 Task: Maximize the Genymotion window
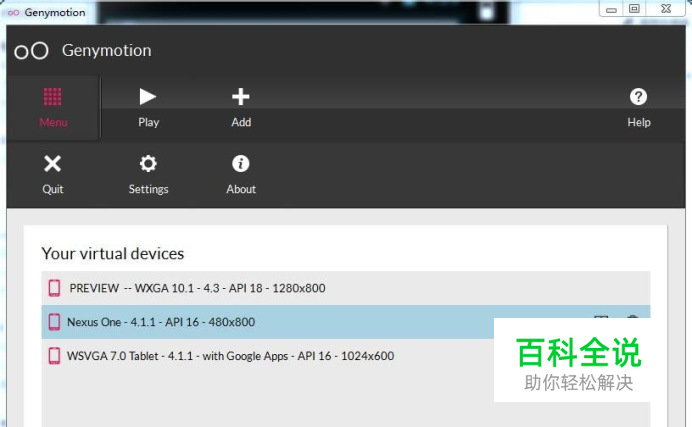(x=634, y=9)
